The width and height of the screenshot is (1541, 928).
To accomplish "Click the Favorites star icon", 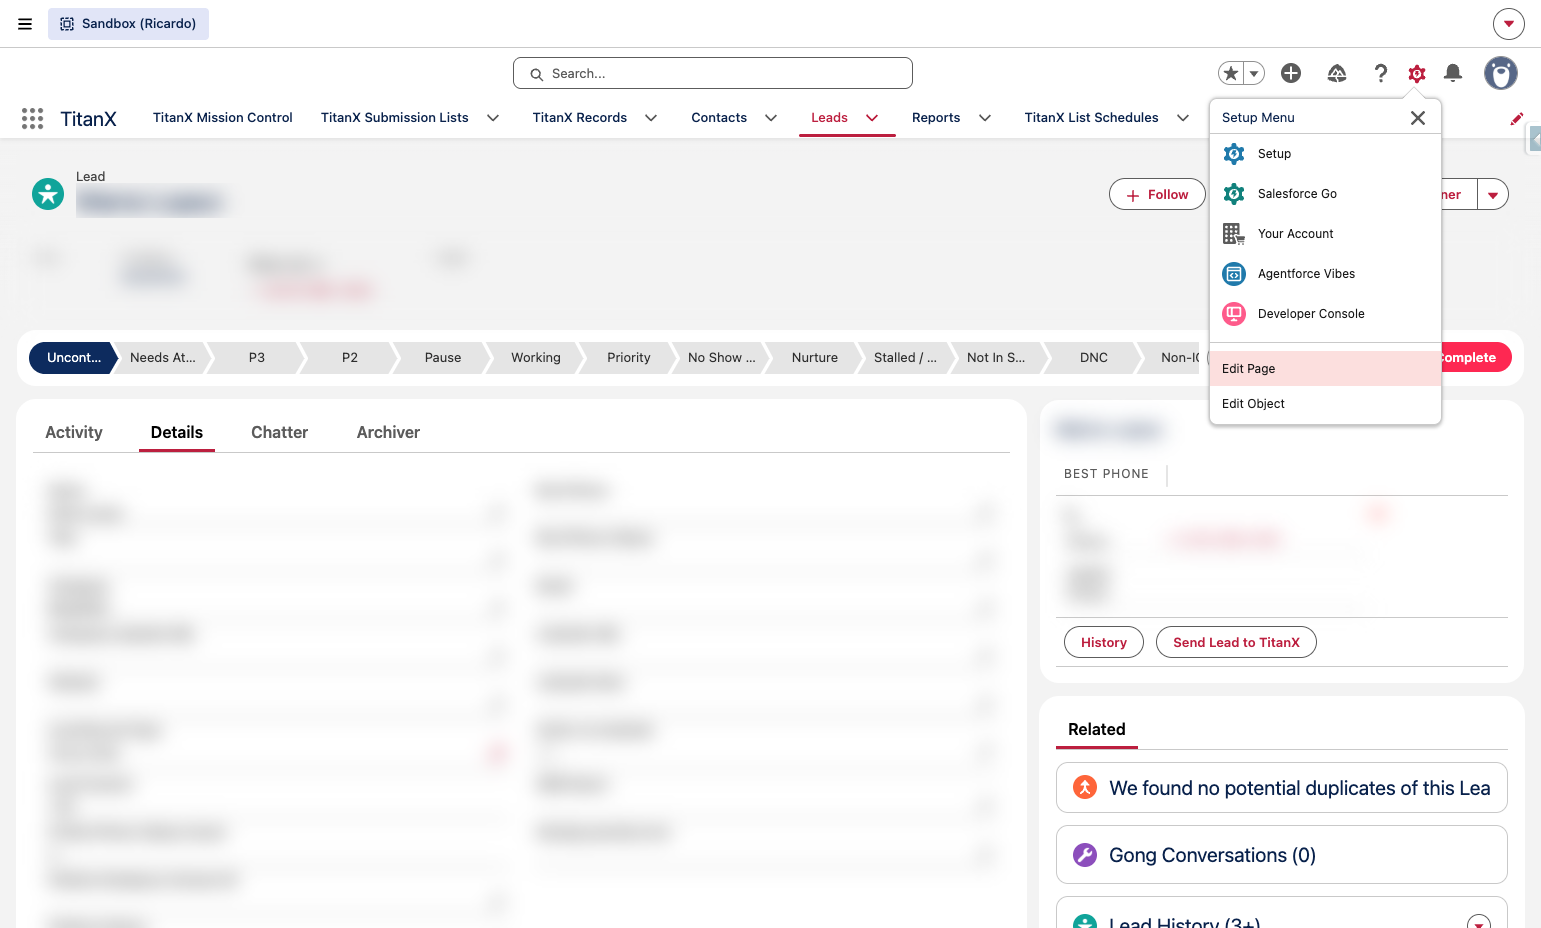I will 1231,73.
